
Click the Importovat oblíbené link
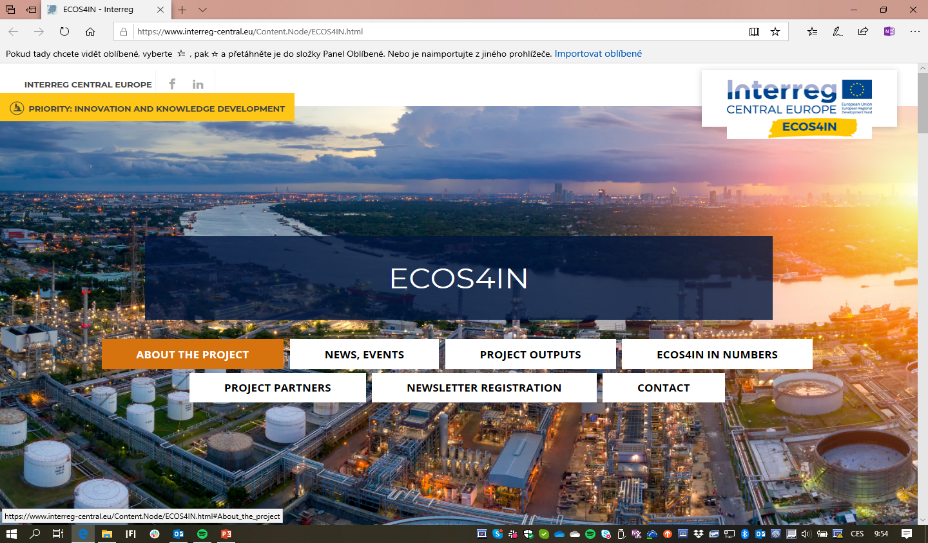[x=598, y=54]
